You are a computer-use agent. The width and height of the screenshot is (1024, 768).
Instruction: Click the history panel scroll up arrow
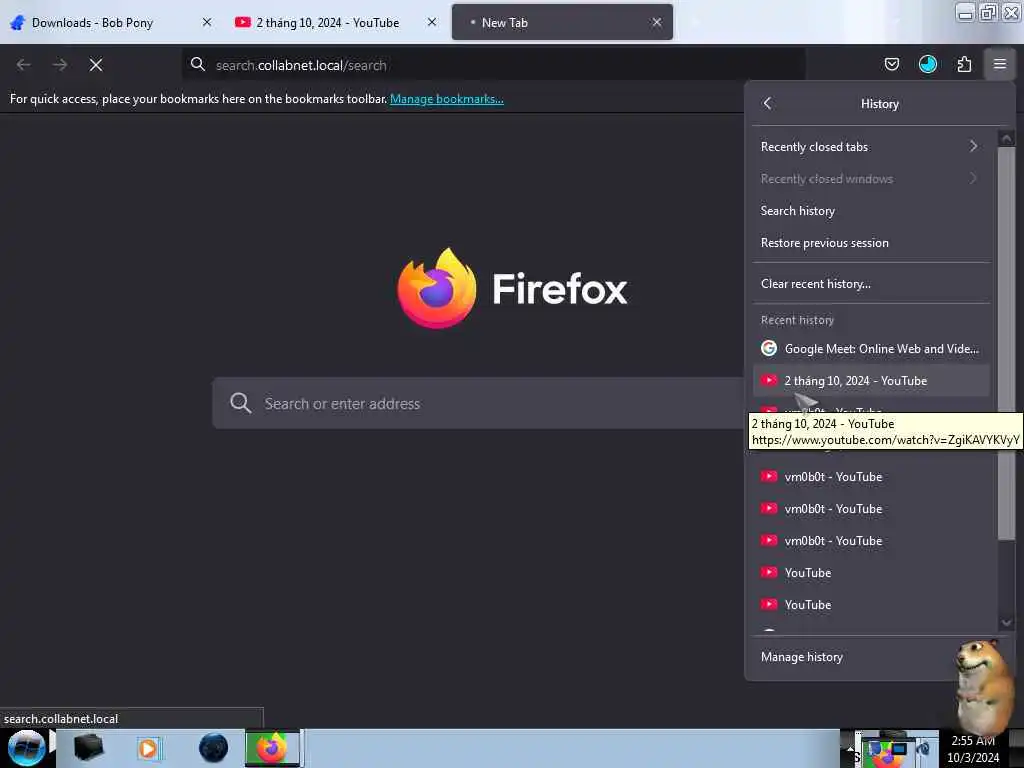[1006, 138]
